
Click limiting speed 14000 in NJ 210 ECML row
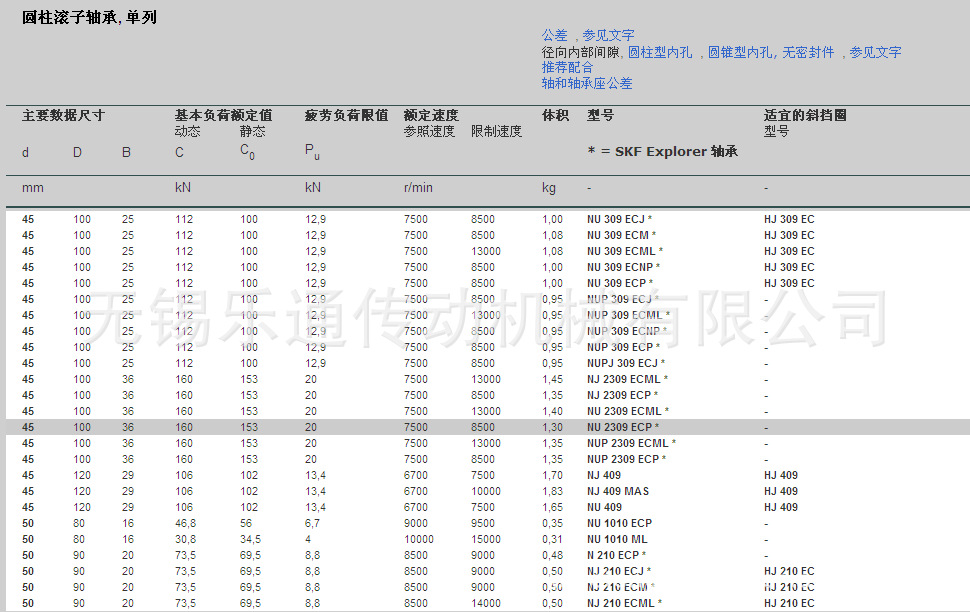[x=486, y=603]
